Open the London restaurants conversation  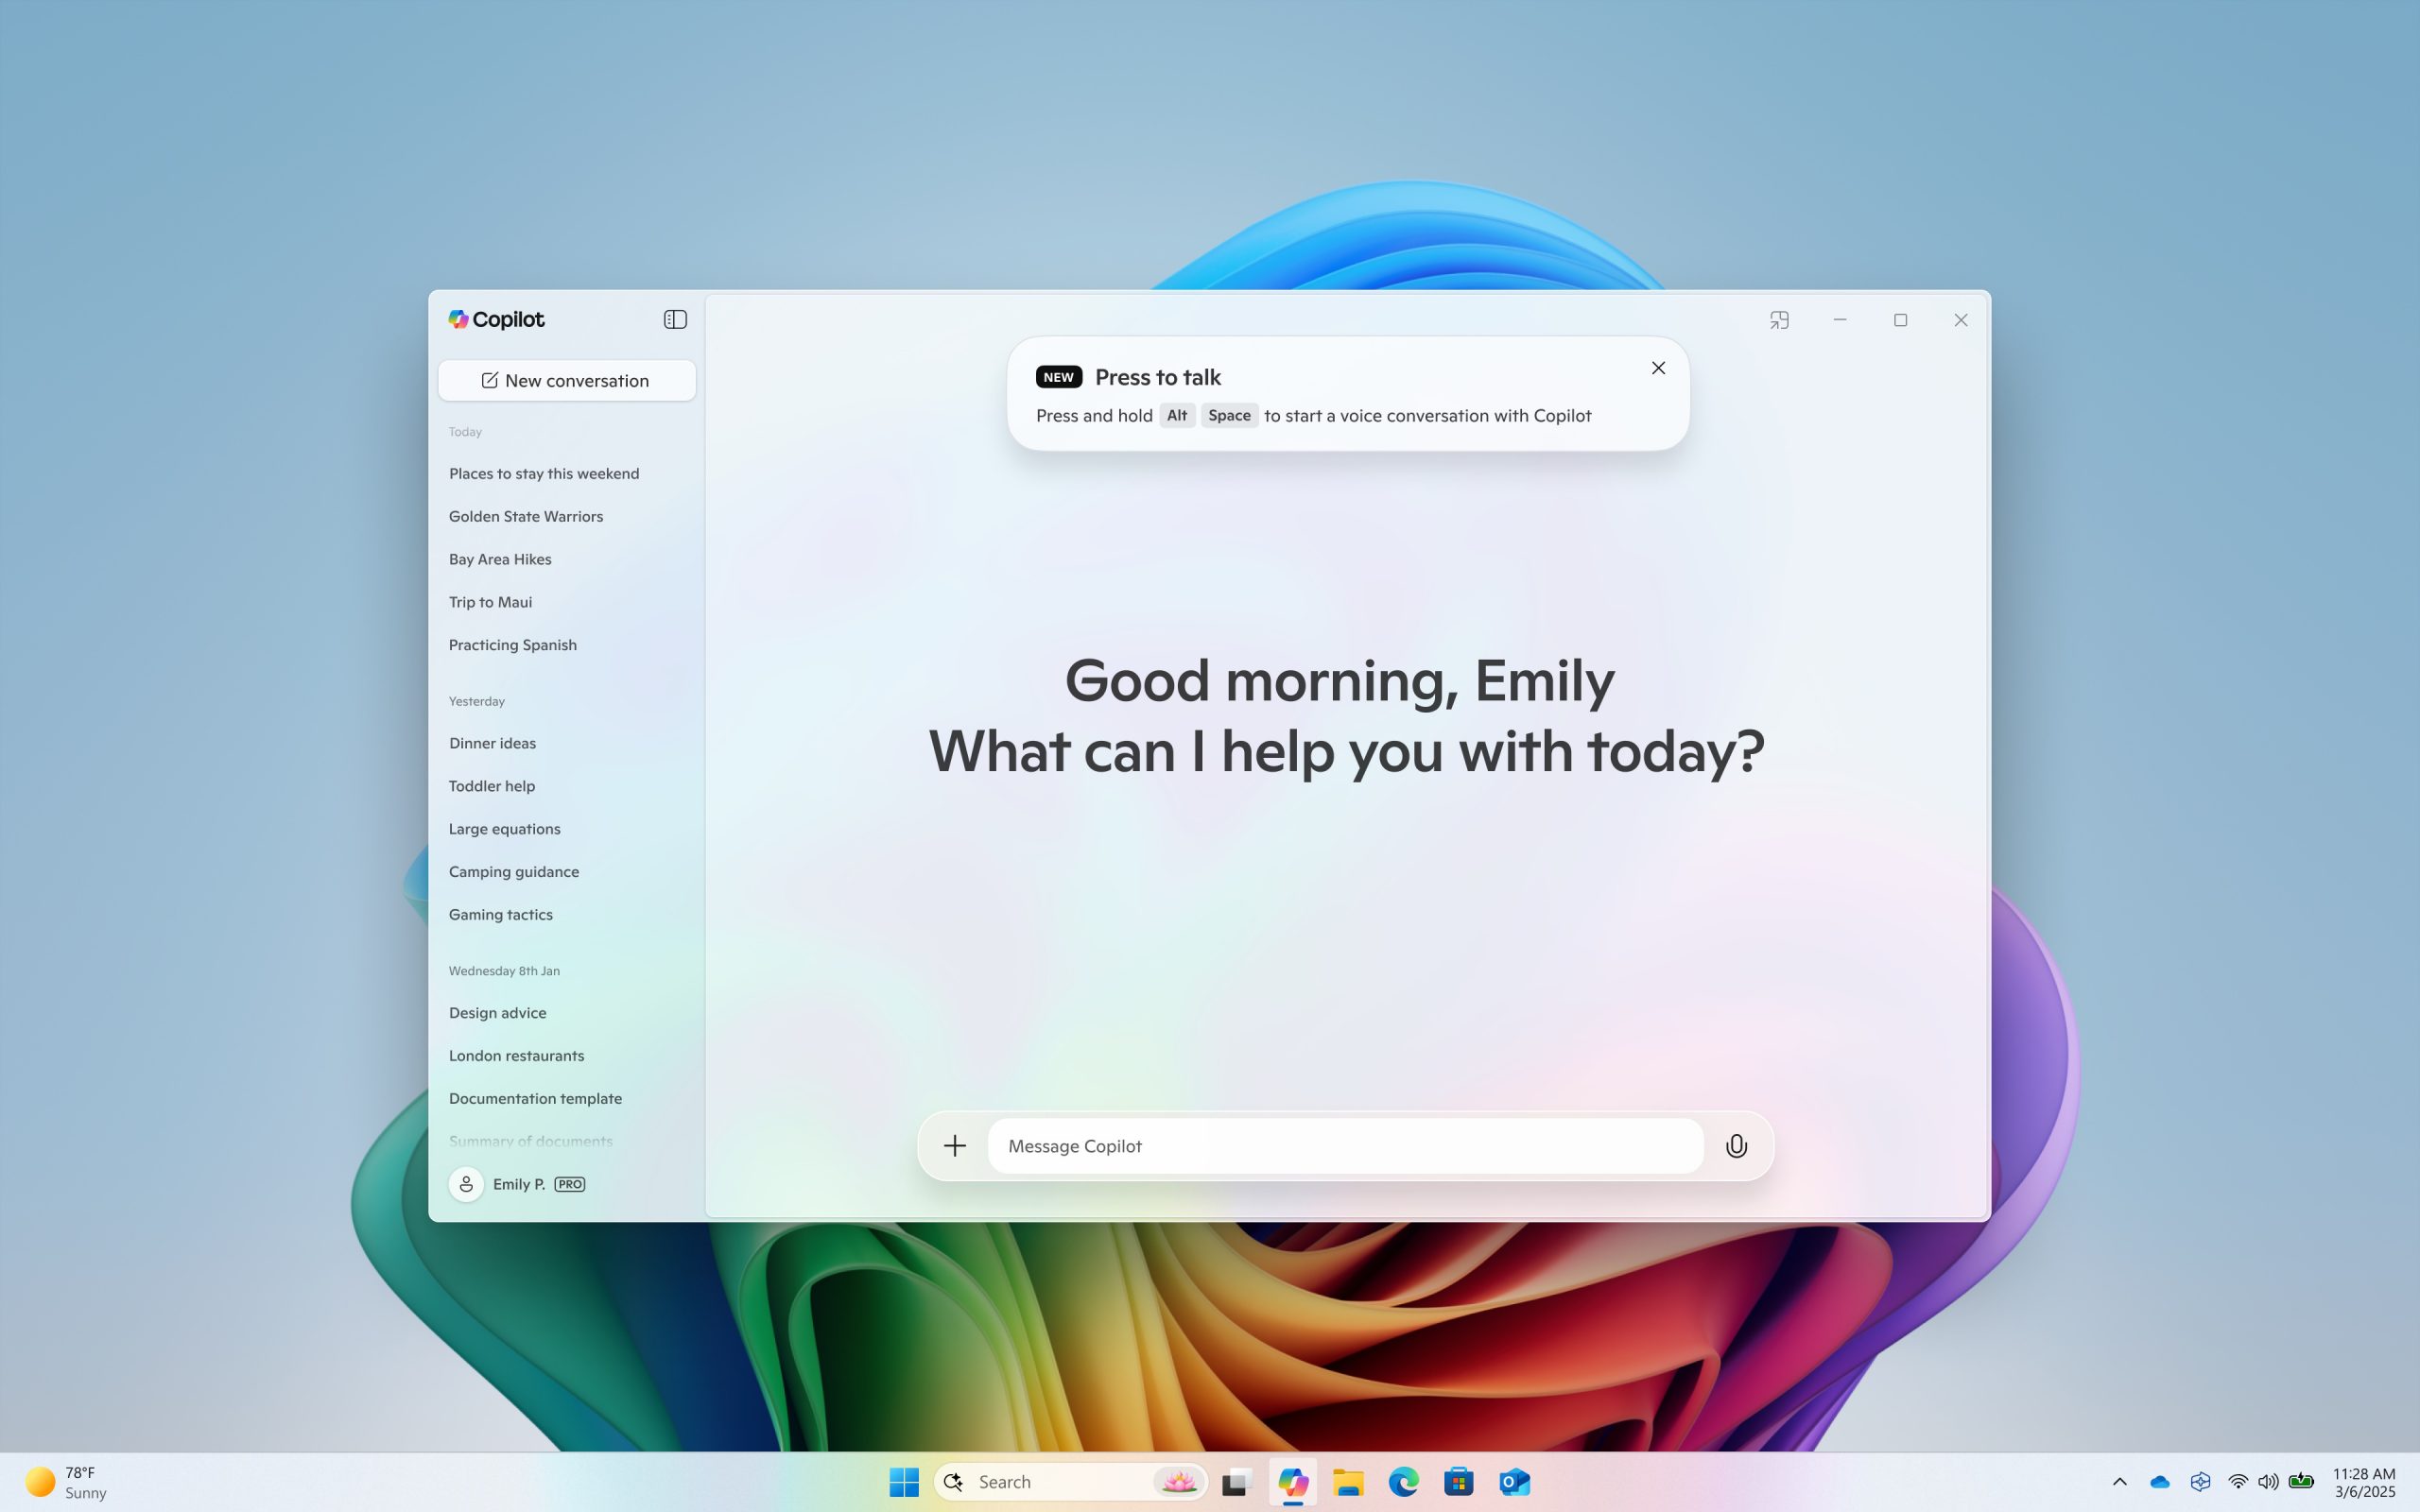tap(516, 1056)
